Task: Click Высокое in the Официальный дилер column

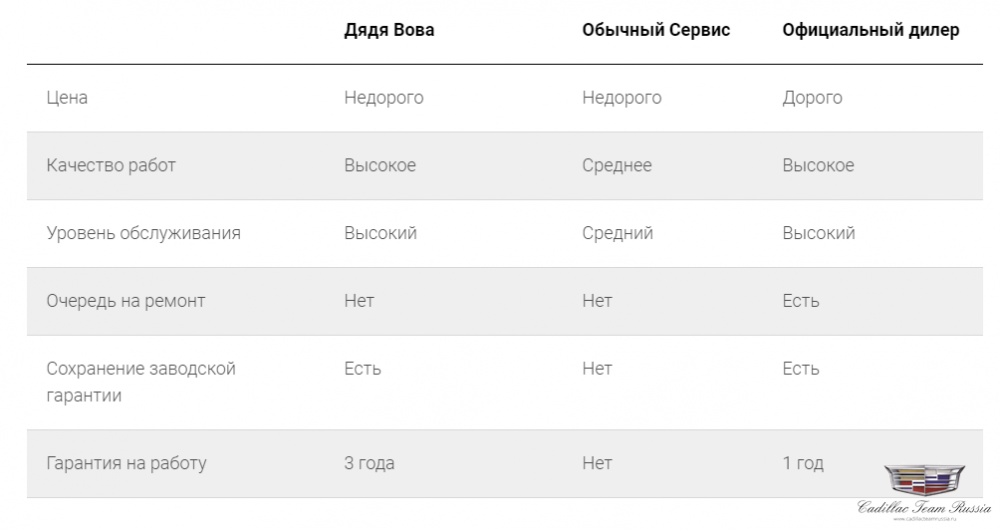Action: [818, 166]
